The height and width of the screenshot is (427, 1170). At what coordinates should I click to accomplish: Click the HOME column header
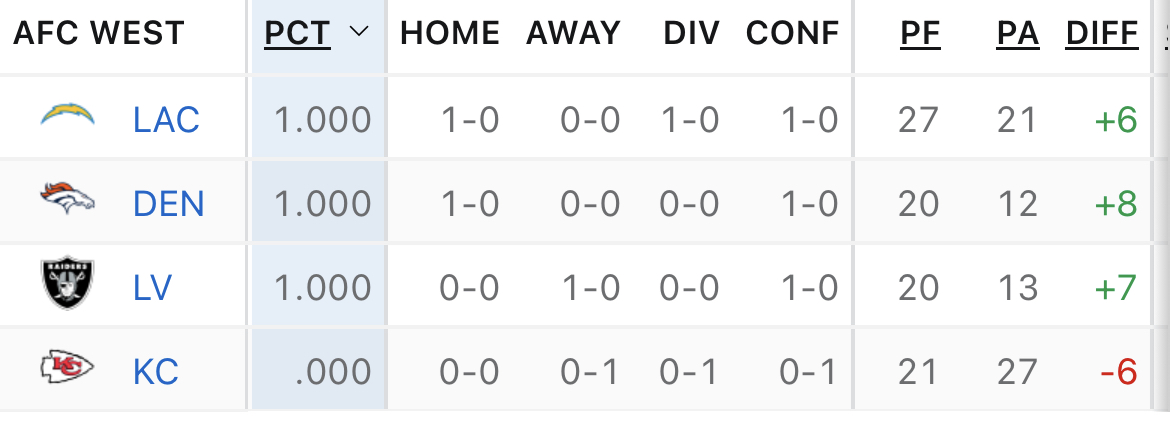click(x=450, y=33)
